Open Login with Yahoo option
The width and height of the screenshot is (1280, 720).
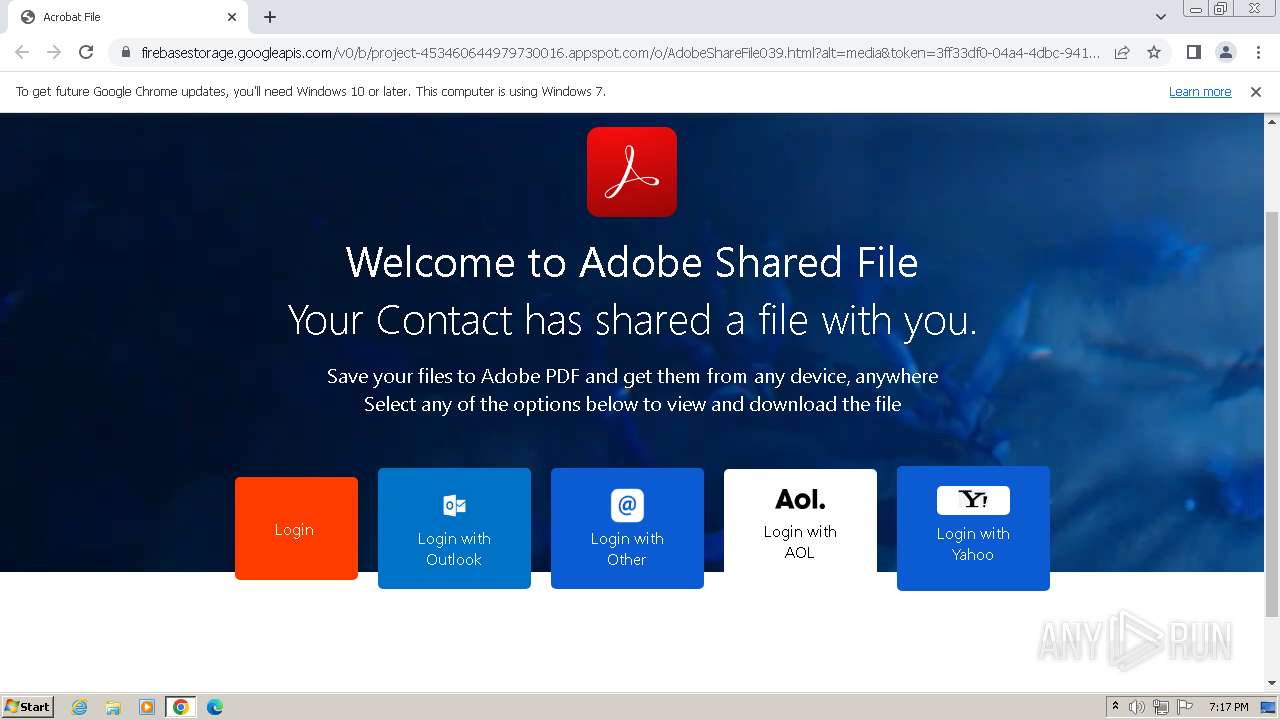[x=973, y=528]
